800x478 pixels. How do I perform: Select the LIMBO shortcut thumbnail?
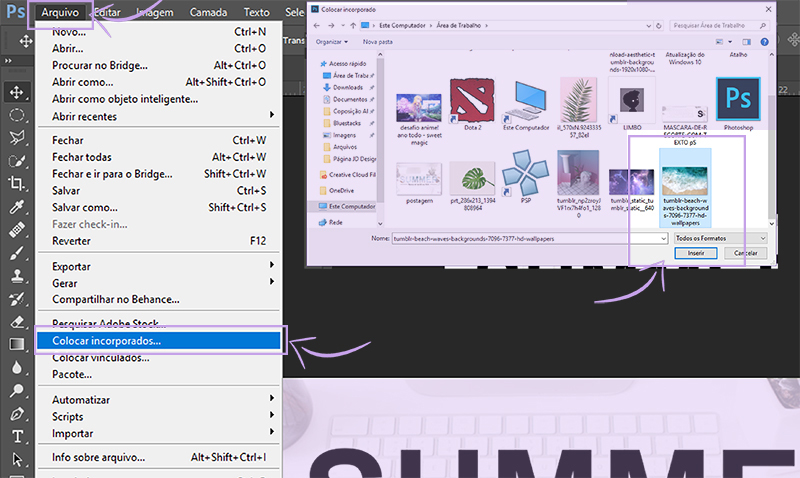click(x=632, y=105)
